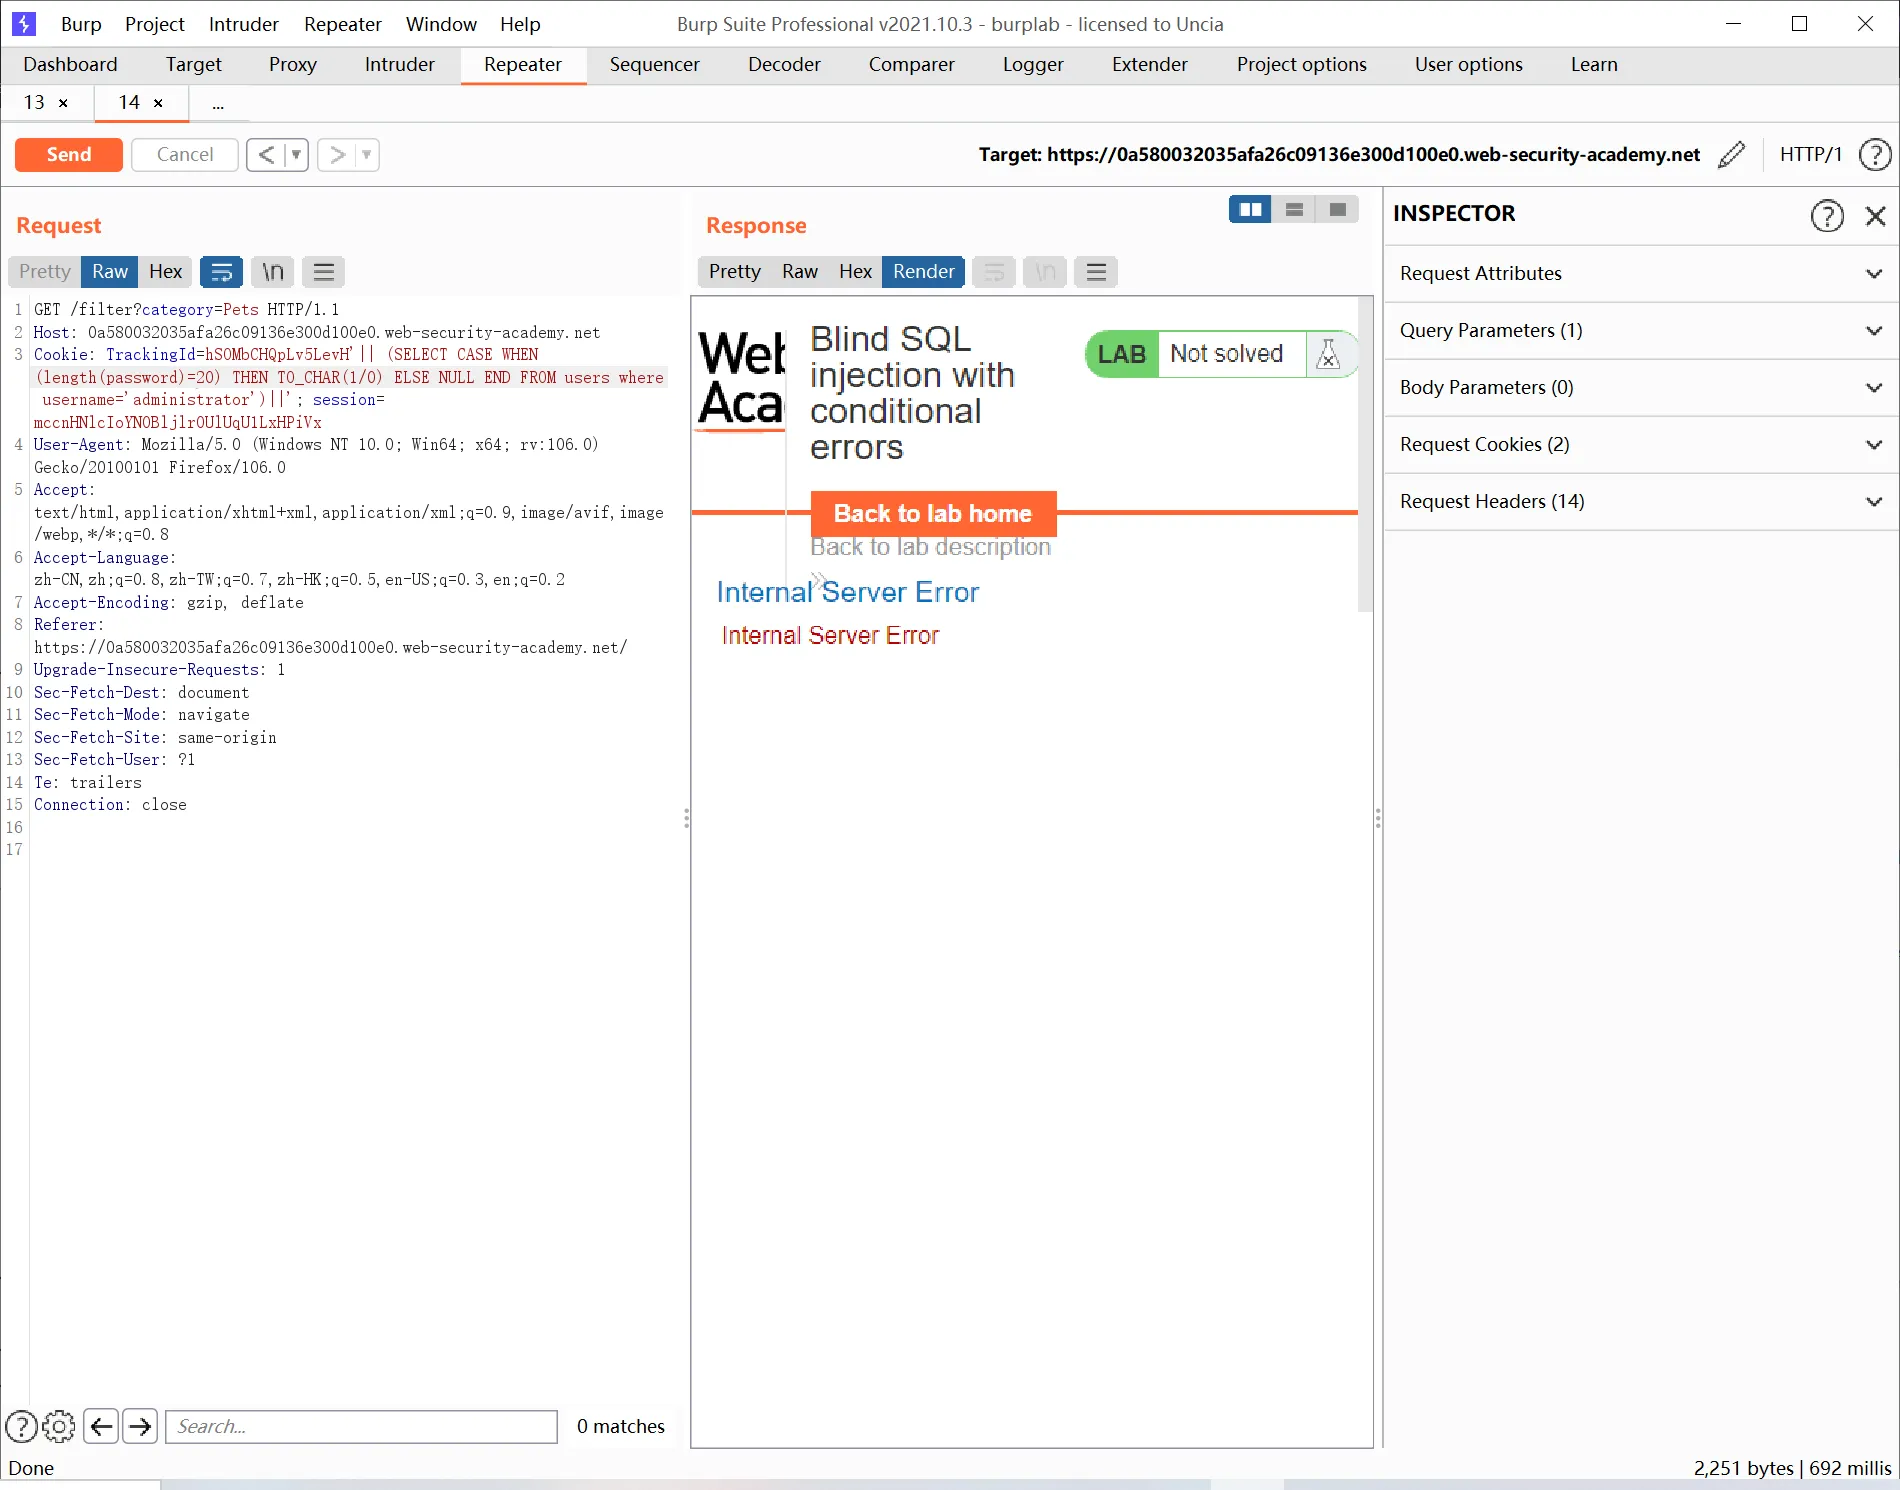Expand Request Cookies (2) section
Image resolution: width=1900 pixels, height=1490 pixels.
1641,444
